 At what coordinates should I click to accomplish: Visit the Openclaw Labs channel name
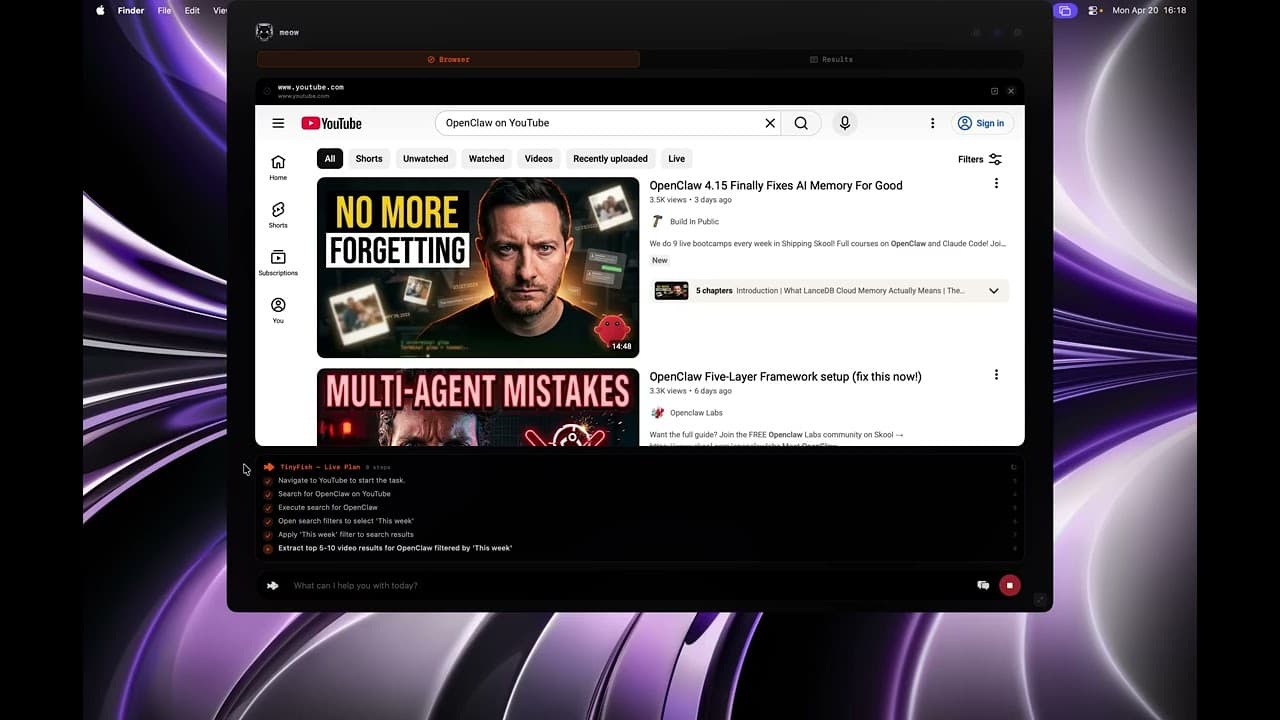click(697, 412)
